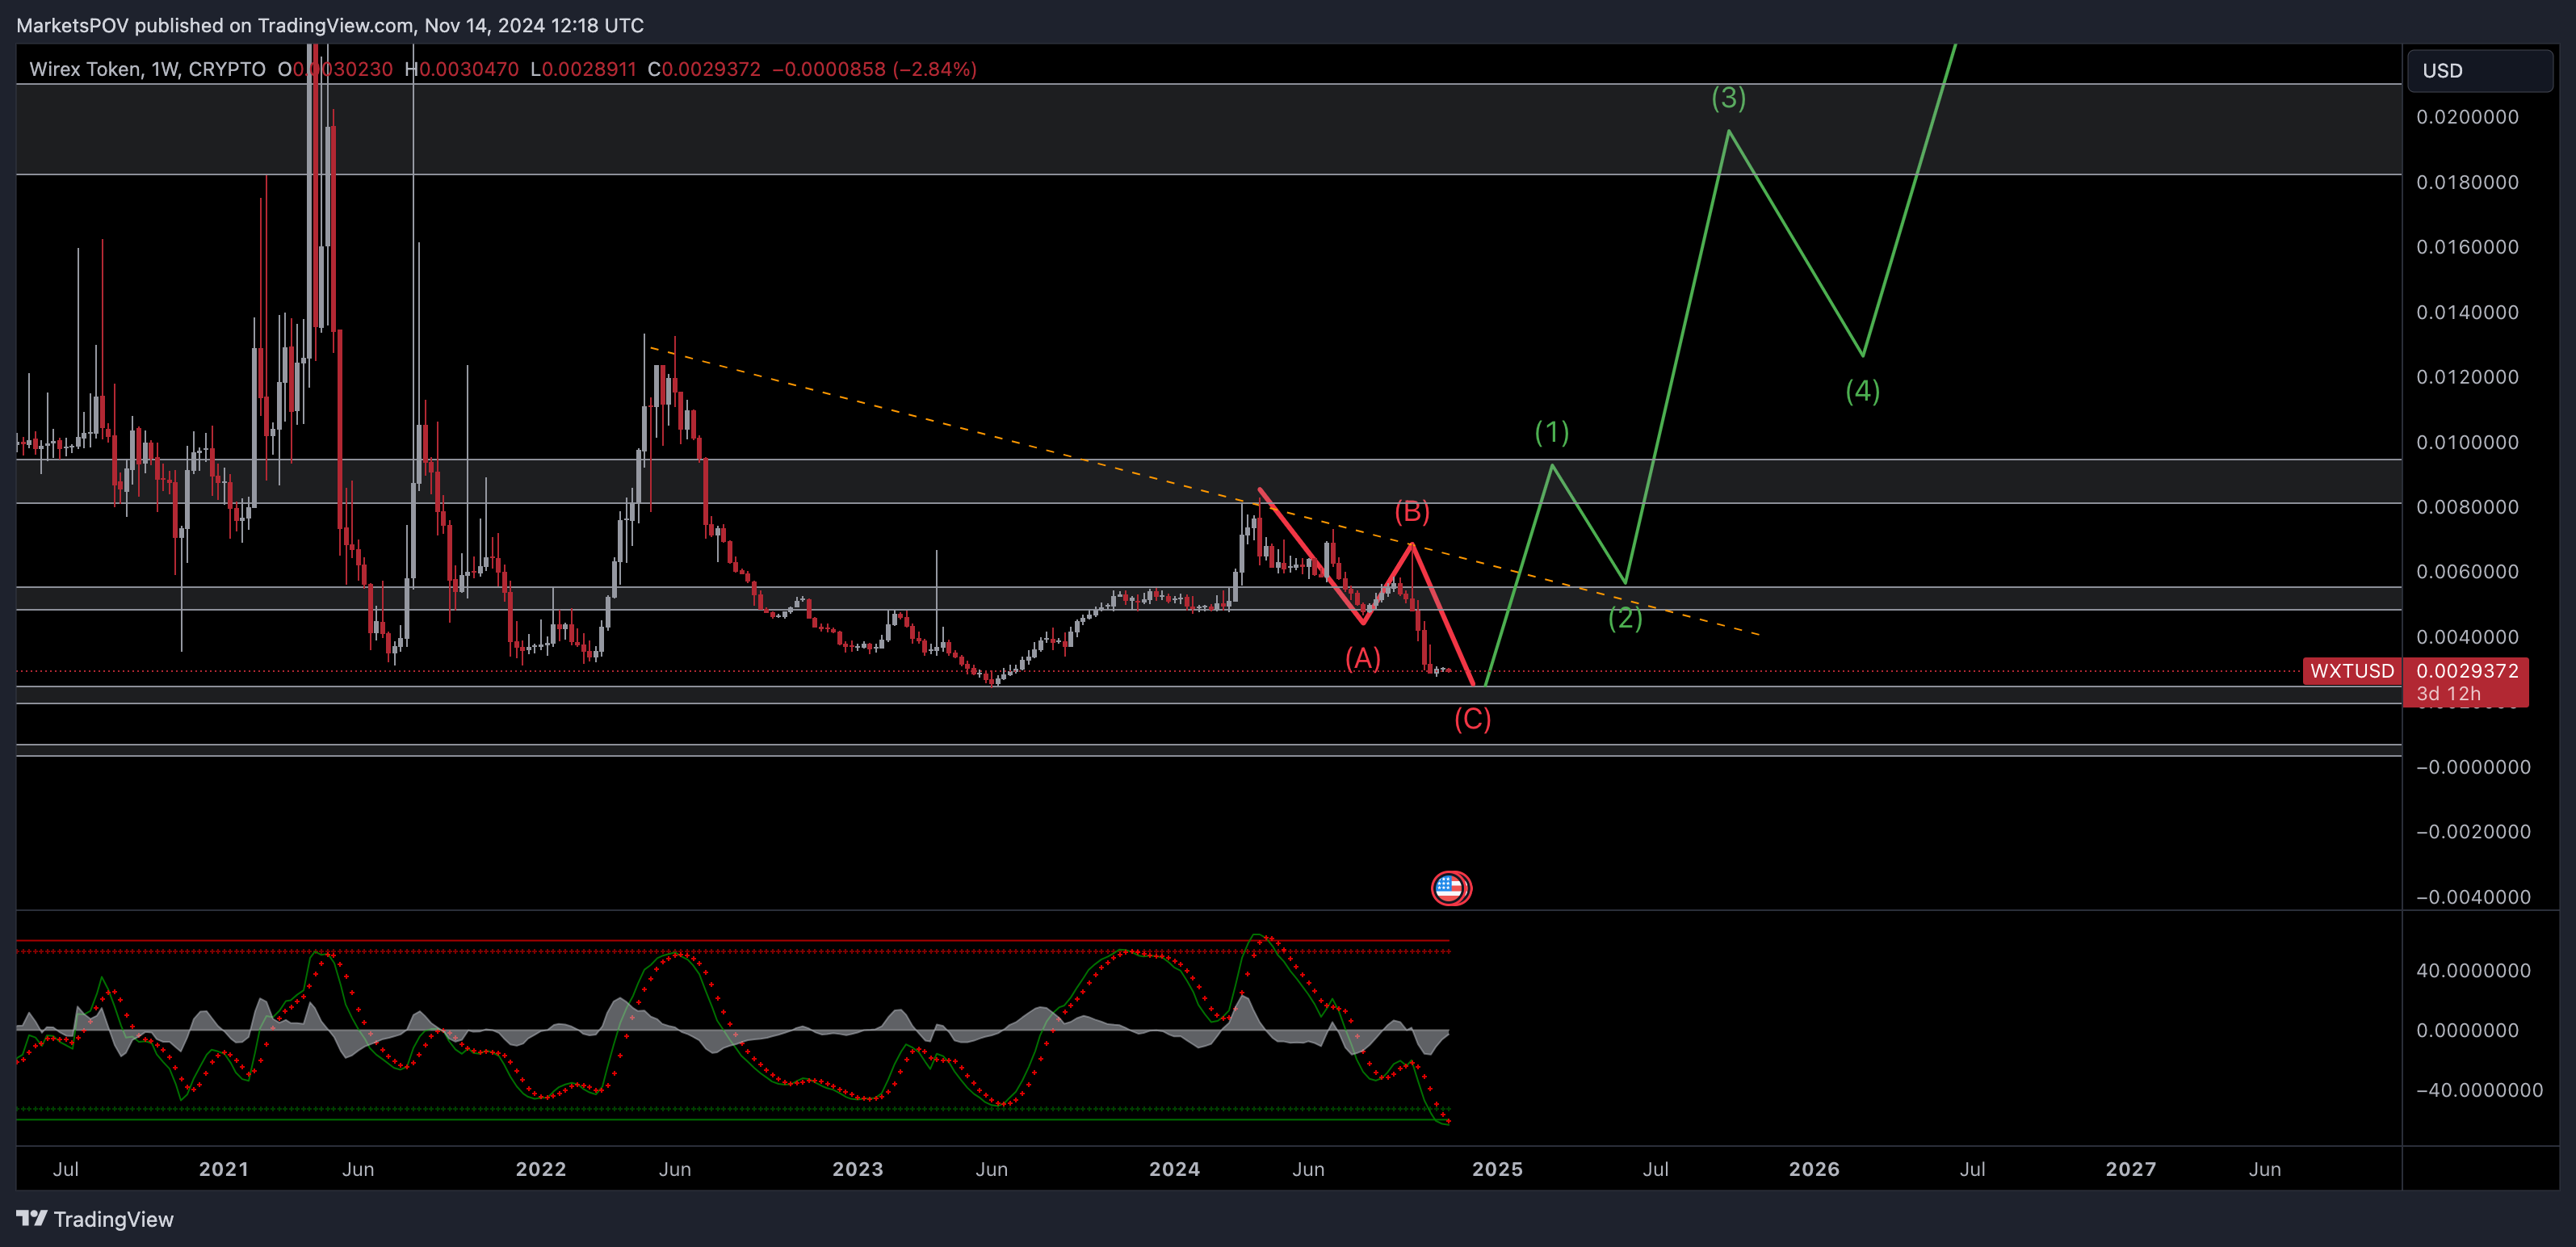Click the 2021 time axis label
Screen dimensions: 2576x1247
point(223,1169)
